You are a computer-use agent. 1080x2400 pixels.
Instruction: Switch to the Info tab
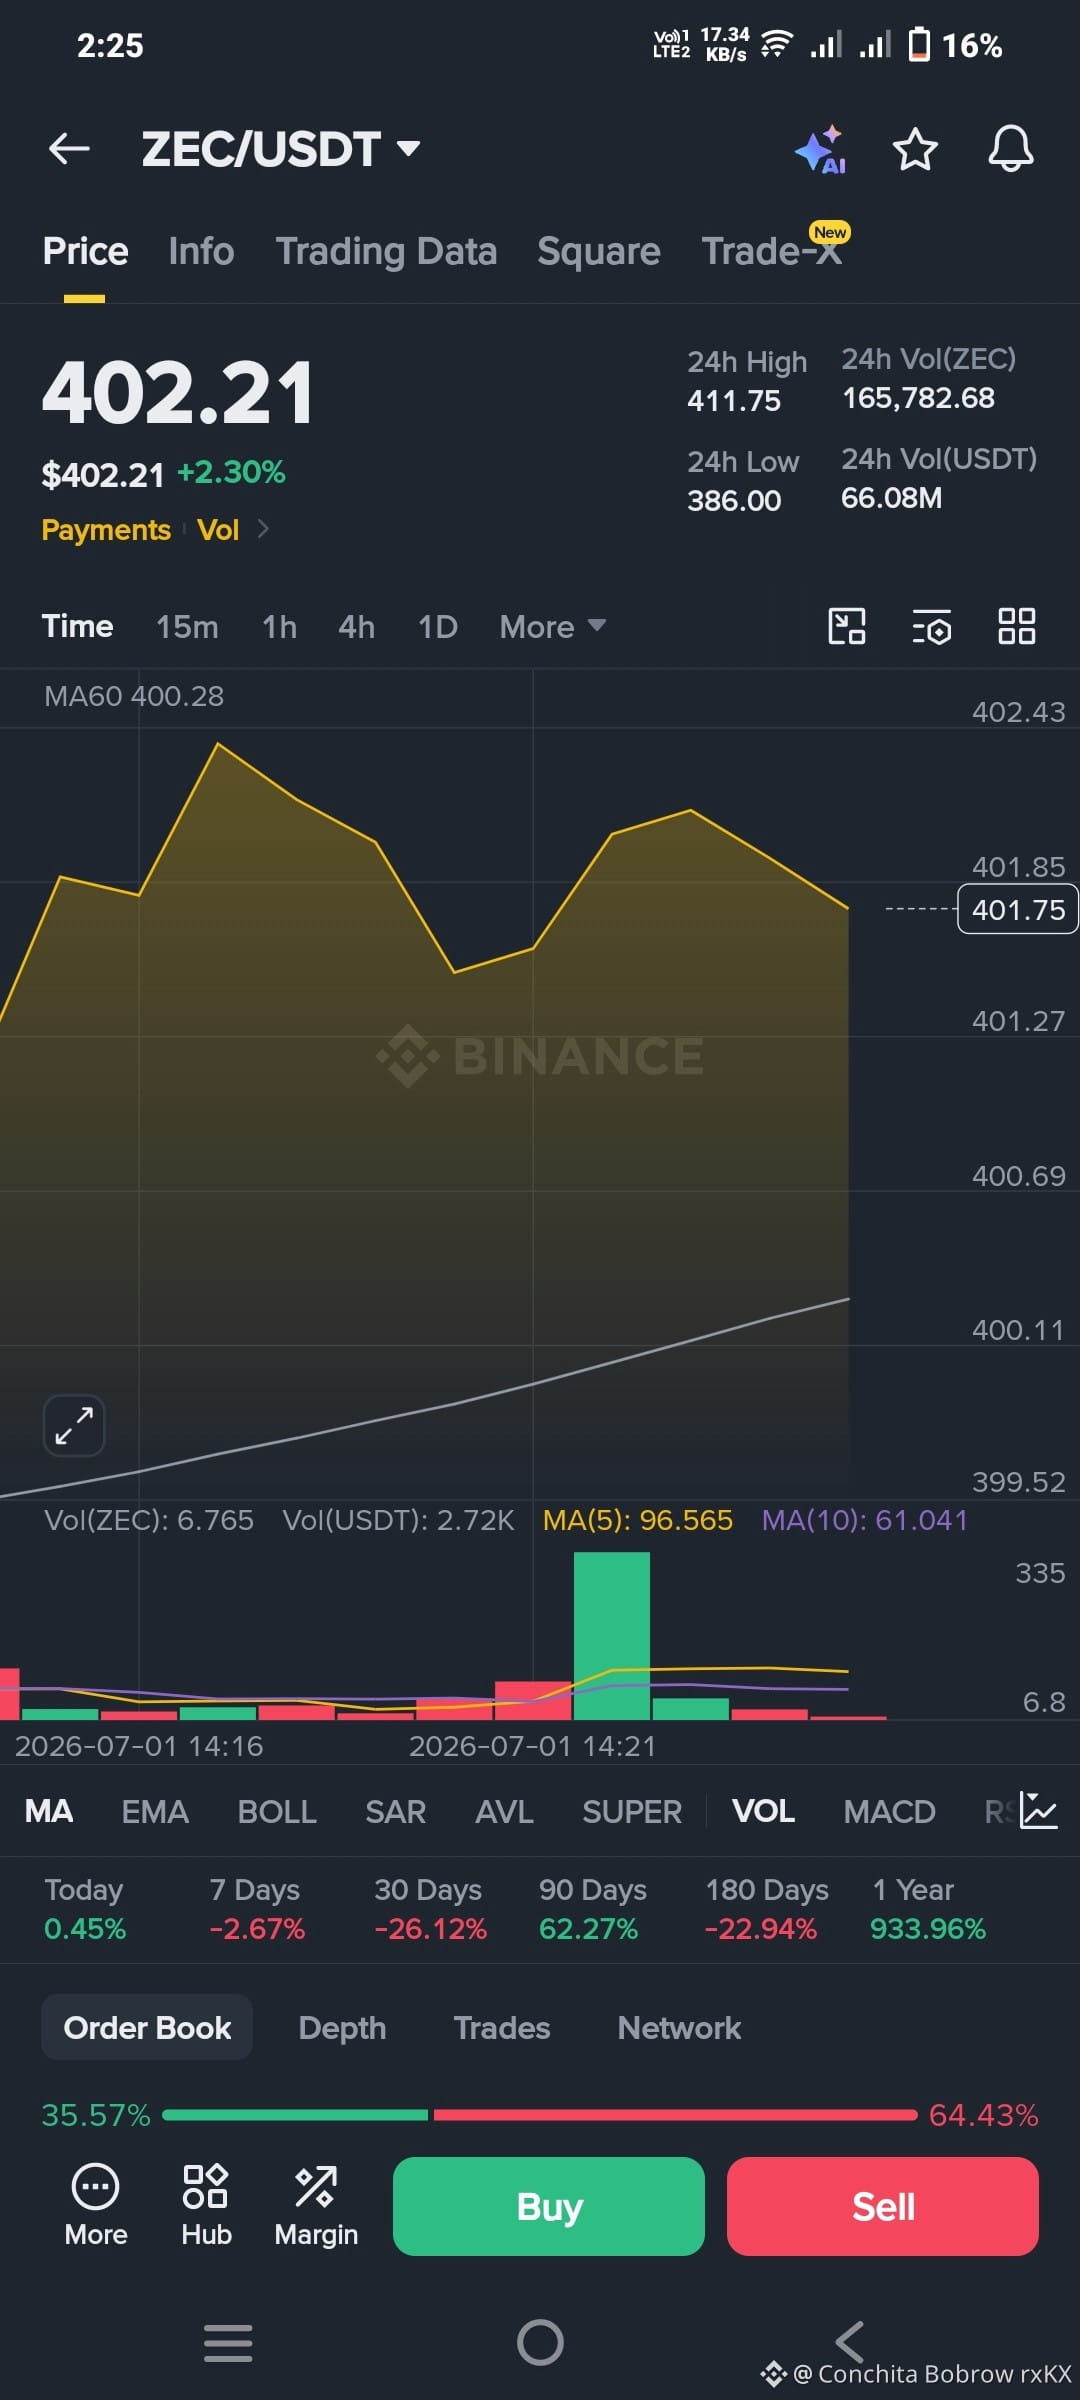201,251
